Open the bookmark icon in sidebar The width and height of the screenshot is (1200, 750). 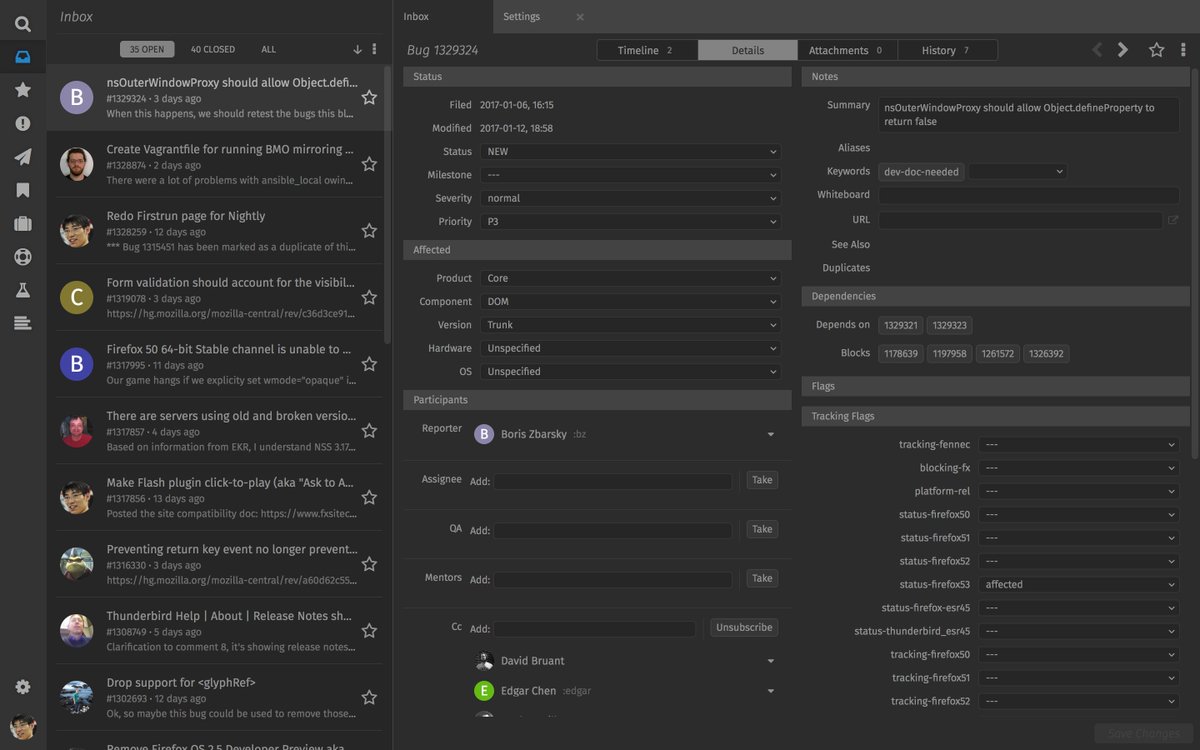pos(23,190)
